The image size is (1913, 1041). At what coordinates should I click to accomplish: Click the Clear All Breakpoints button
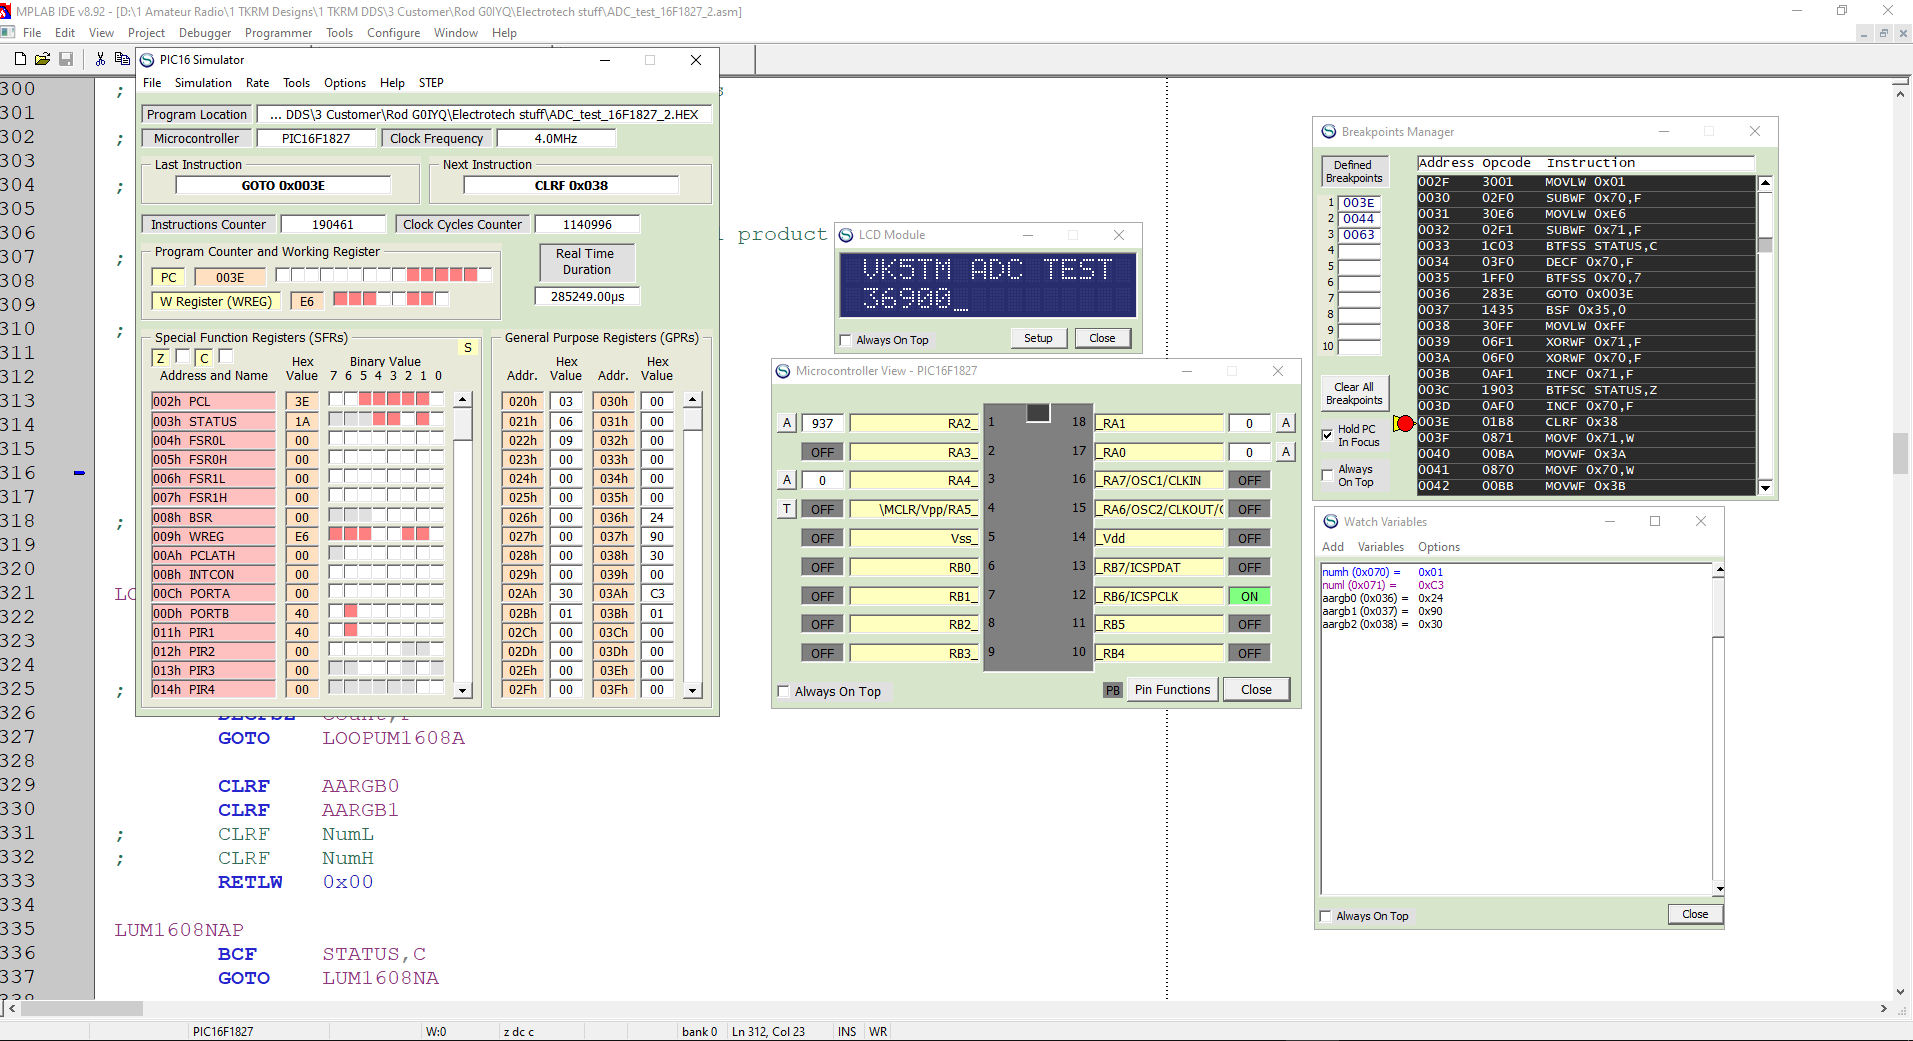tap(1354, 394)
